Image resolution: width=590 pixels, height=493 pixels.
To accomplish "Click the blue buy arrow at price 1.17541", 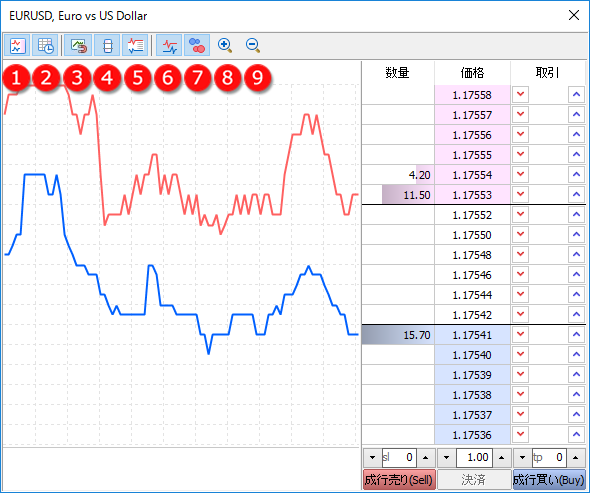I will [x=576, y=334].
